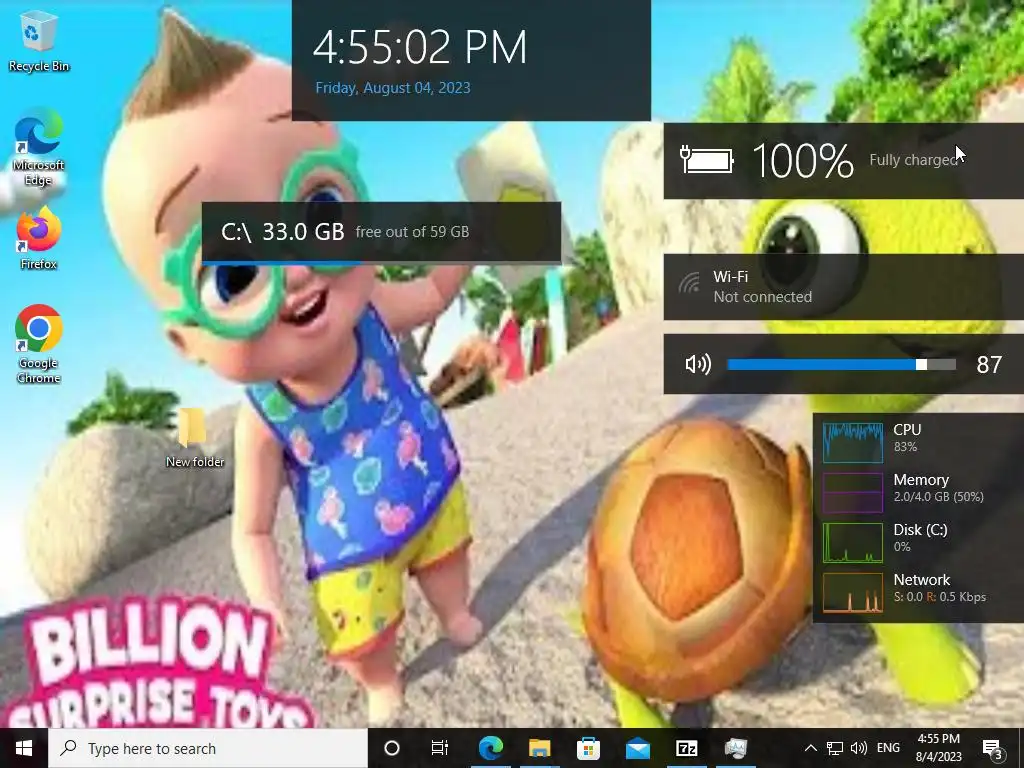Select the New folder desktop icon

point(195,436)
